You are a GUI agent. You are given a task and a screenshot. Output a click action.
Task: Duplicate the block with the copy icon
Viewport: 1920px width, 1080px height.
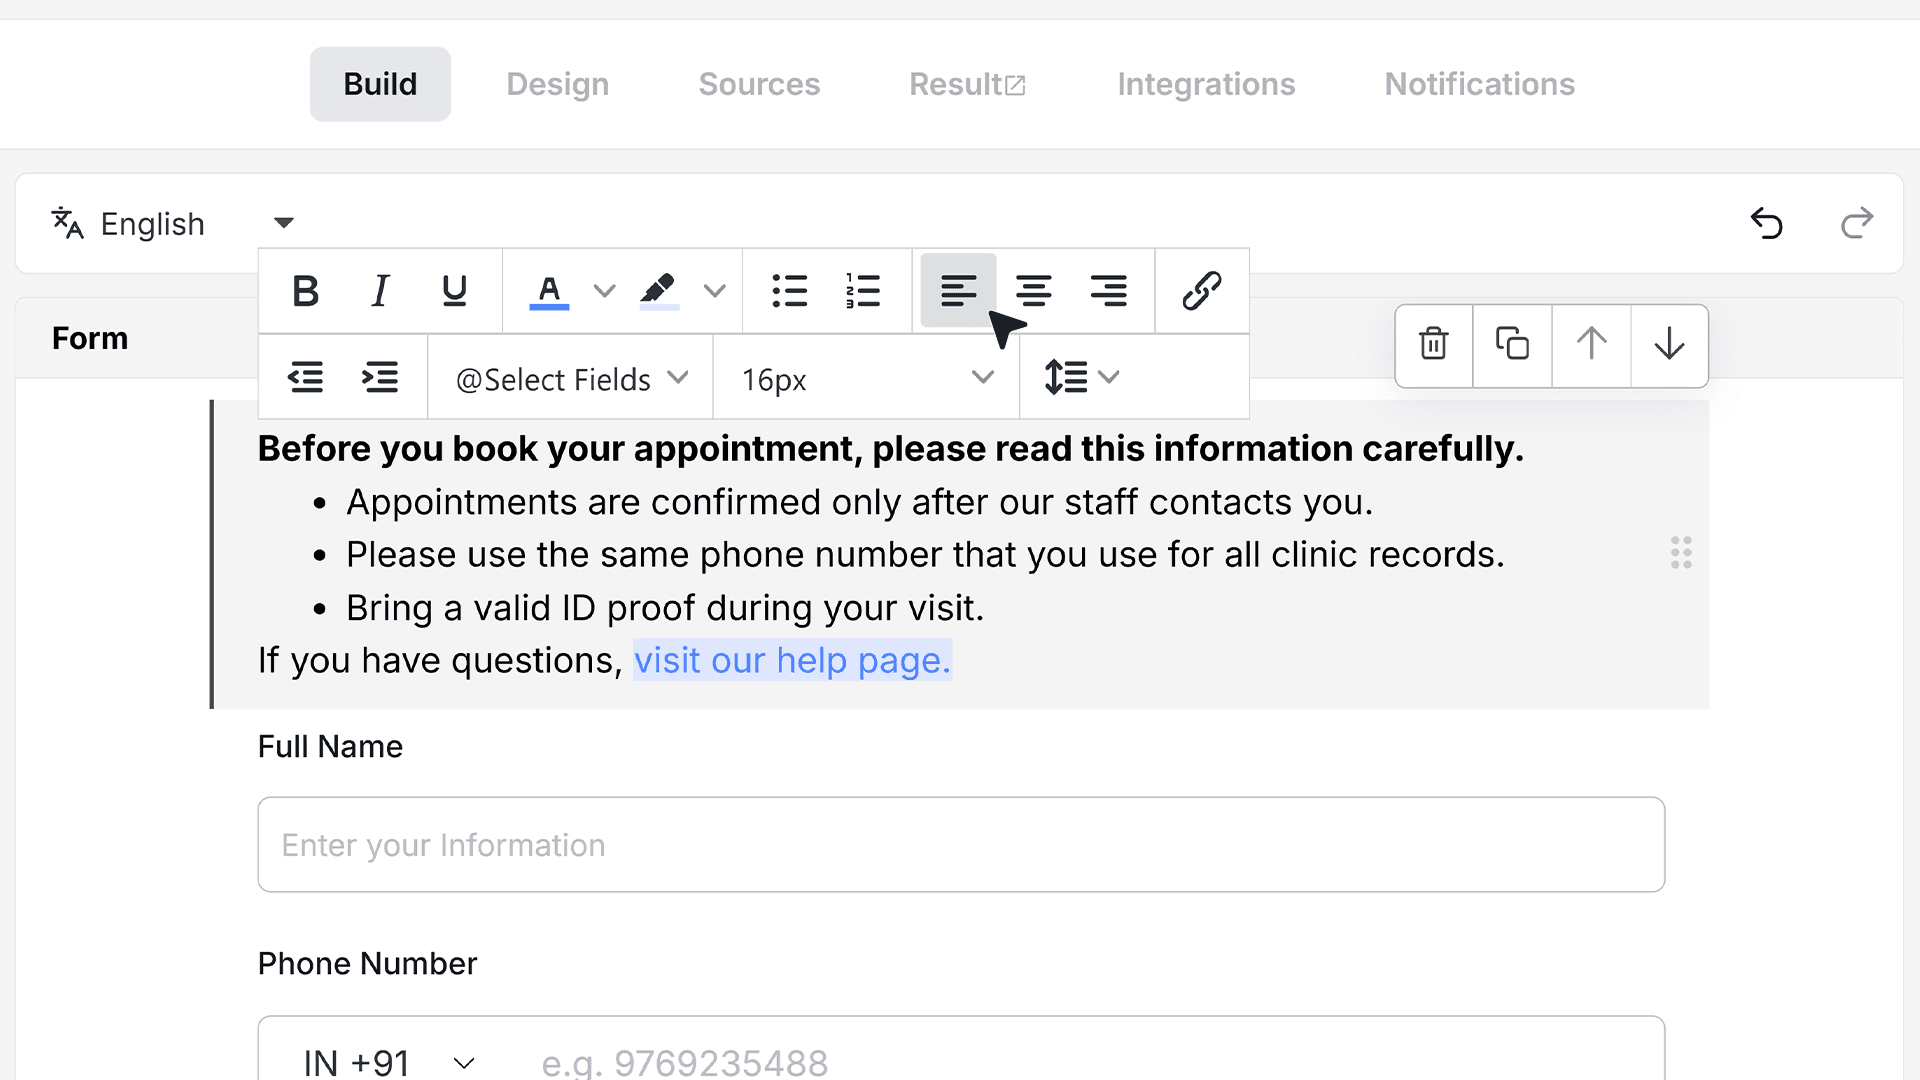[1512, 344]
